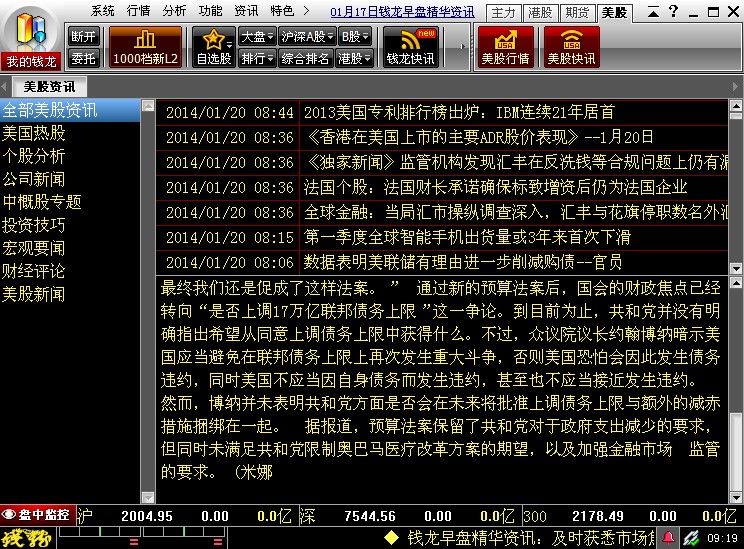744x549 pixels.
Task: Select 美股新闻 category
Action: click(x=33, y=294)
